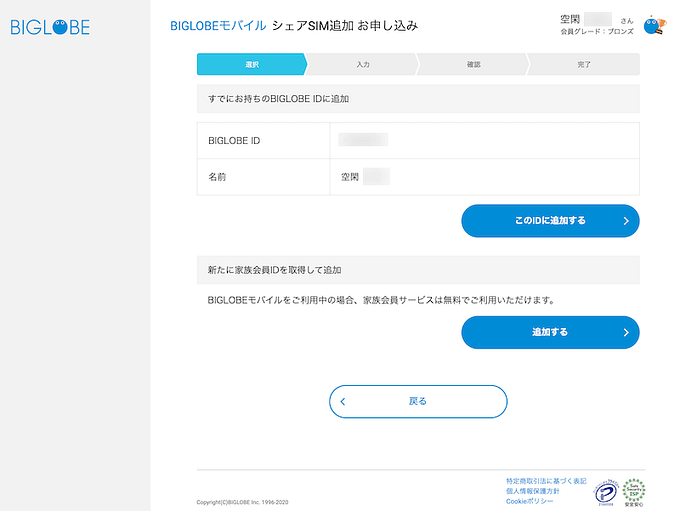Select the 完了 step tab
Screen dimensions: 680x511
tap(584, 64)
